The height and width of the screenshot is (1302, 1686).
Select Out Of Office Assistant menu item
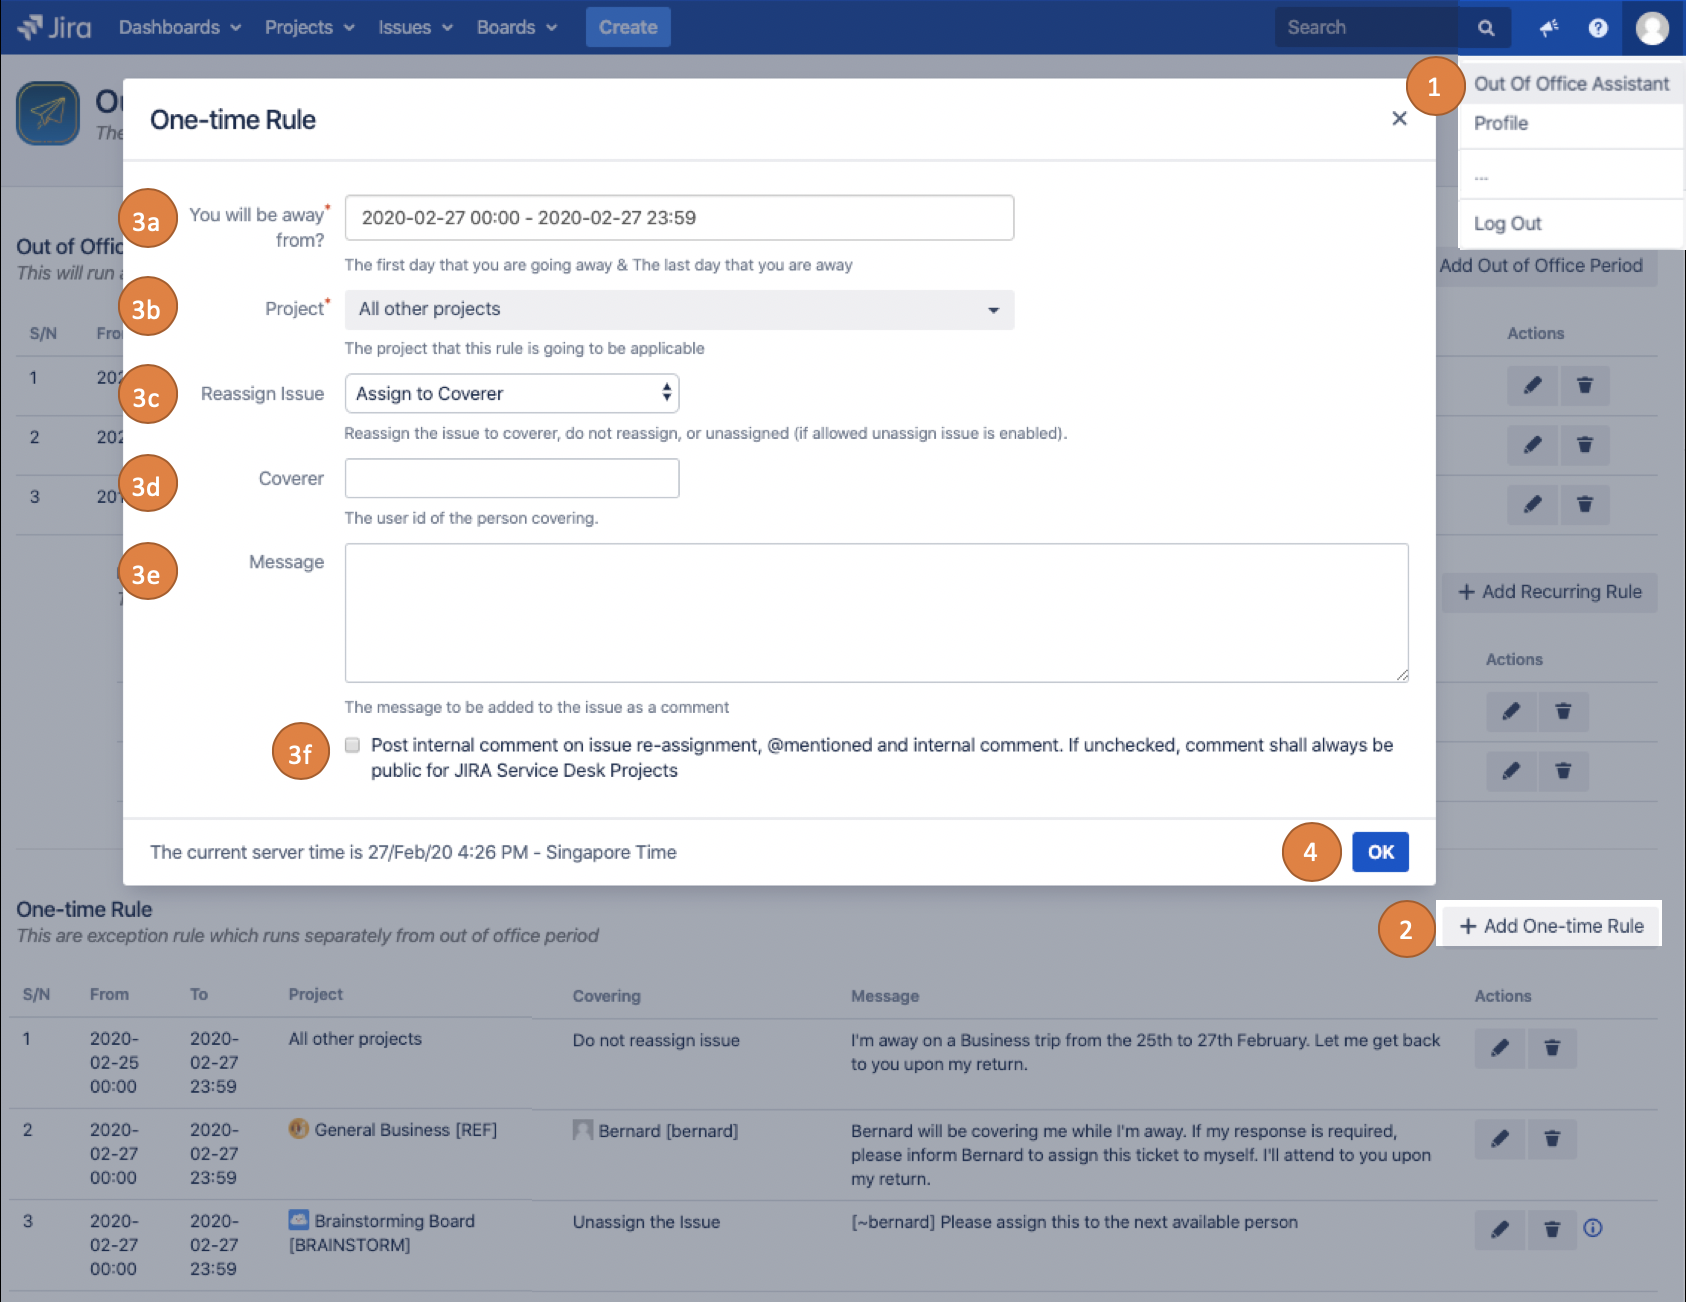pyautogui.click(x=1571, y=84)
